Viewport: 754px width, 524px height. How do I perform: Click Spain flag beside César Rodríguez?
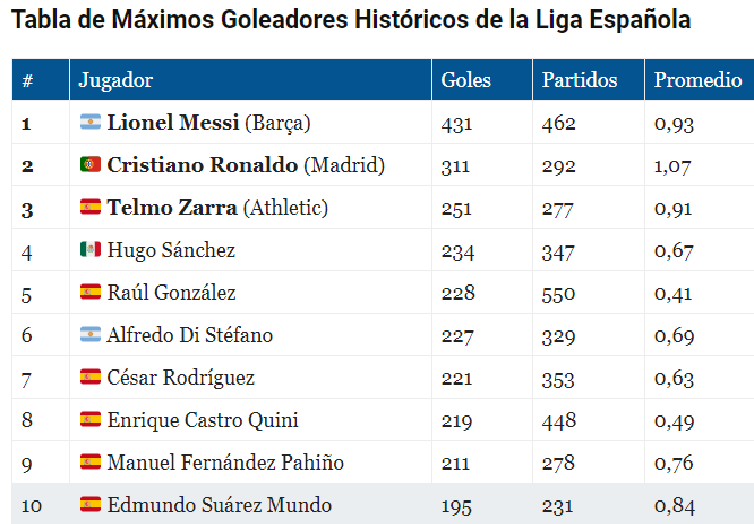tap(90, 377)
